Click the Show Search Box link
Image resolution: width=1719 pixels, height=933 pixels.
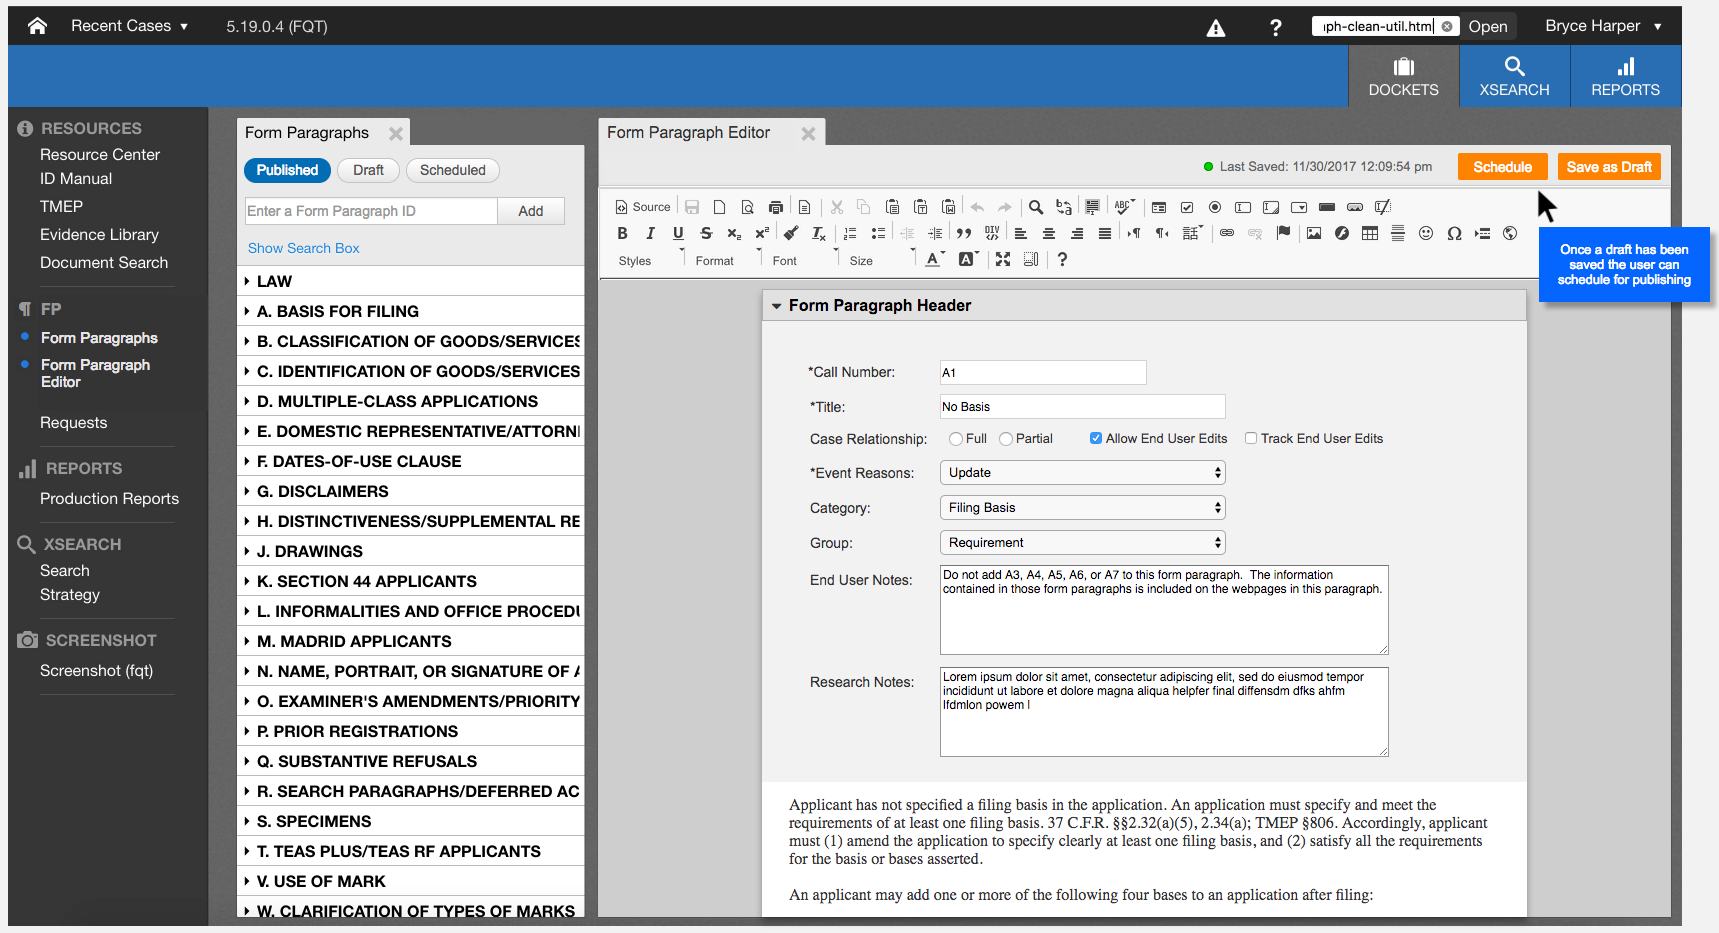tap(303, 248)
